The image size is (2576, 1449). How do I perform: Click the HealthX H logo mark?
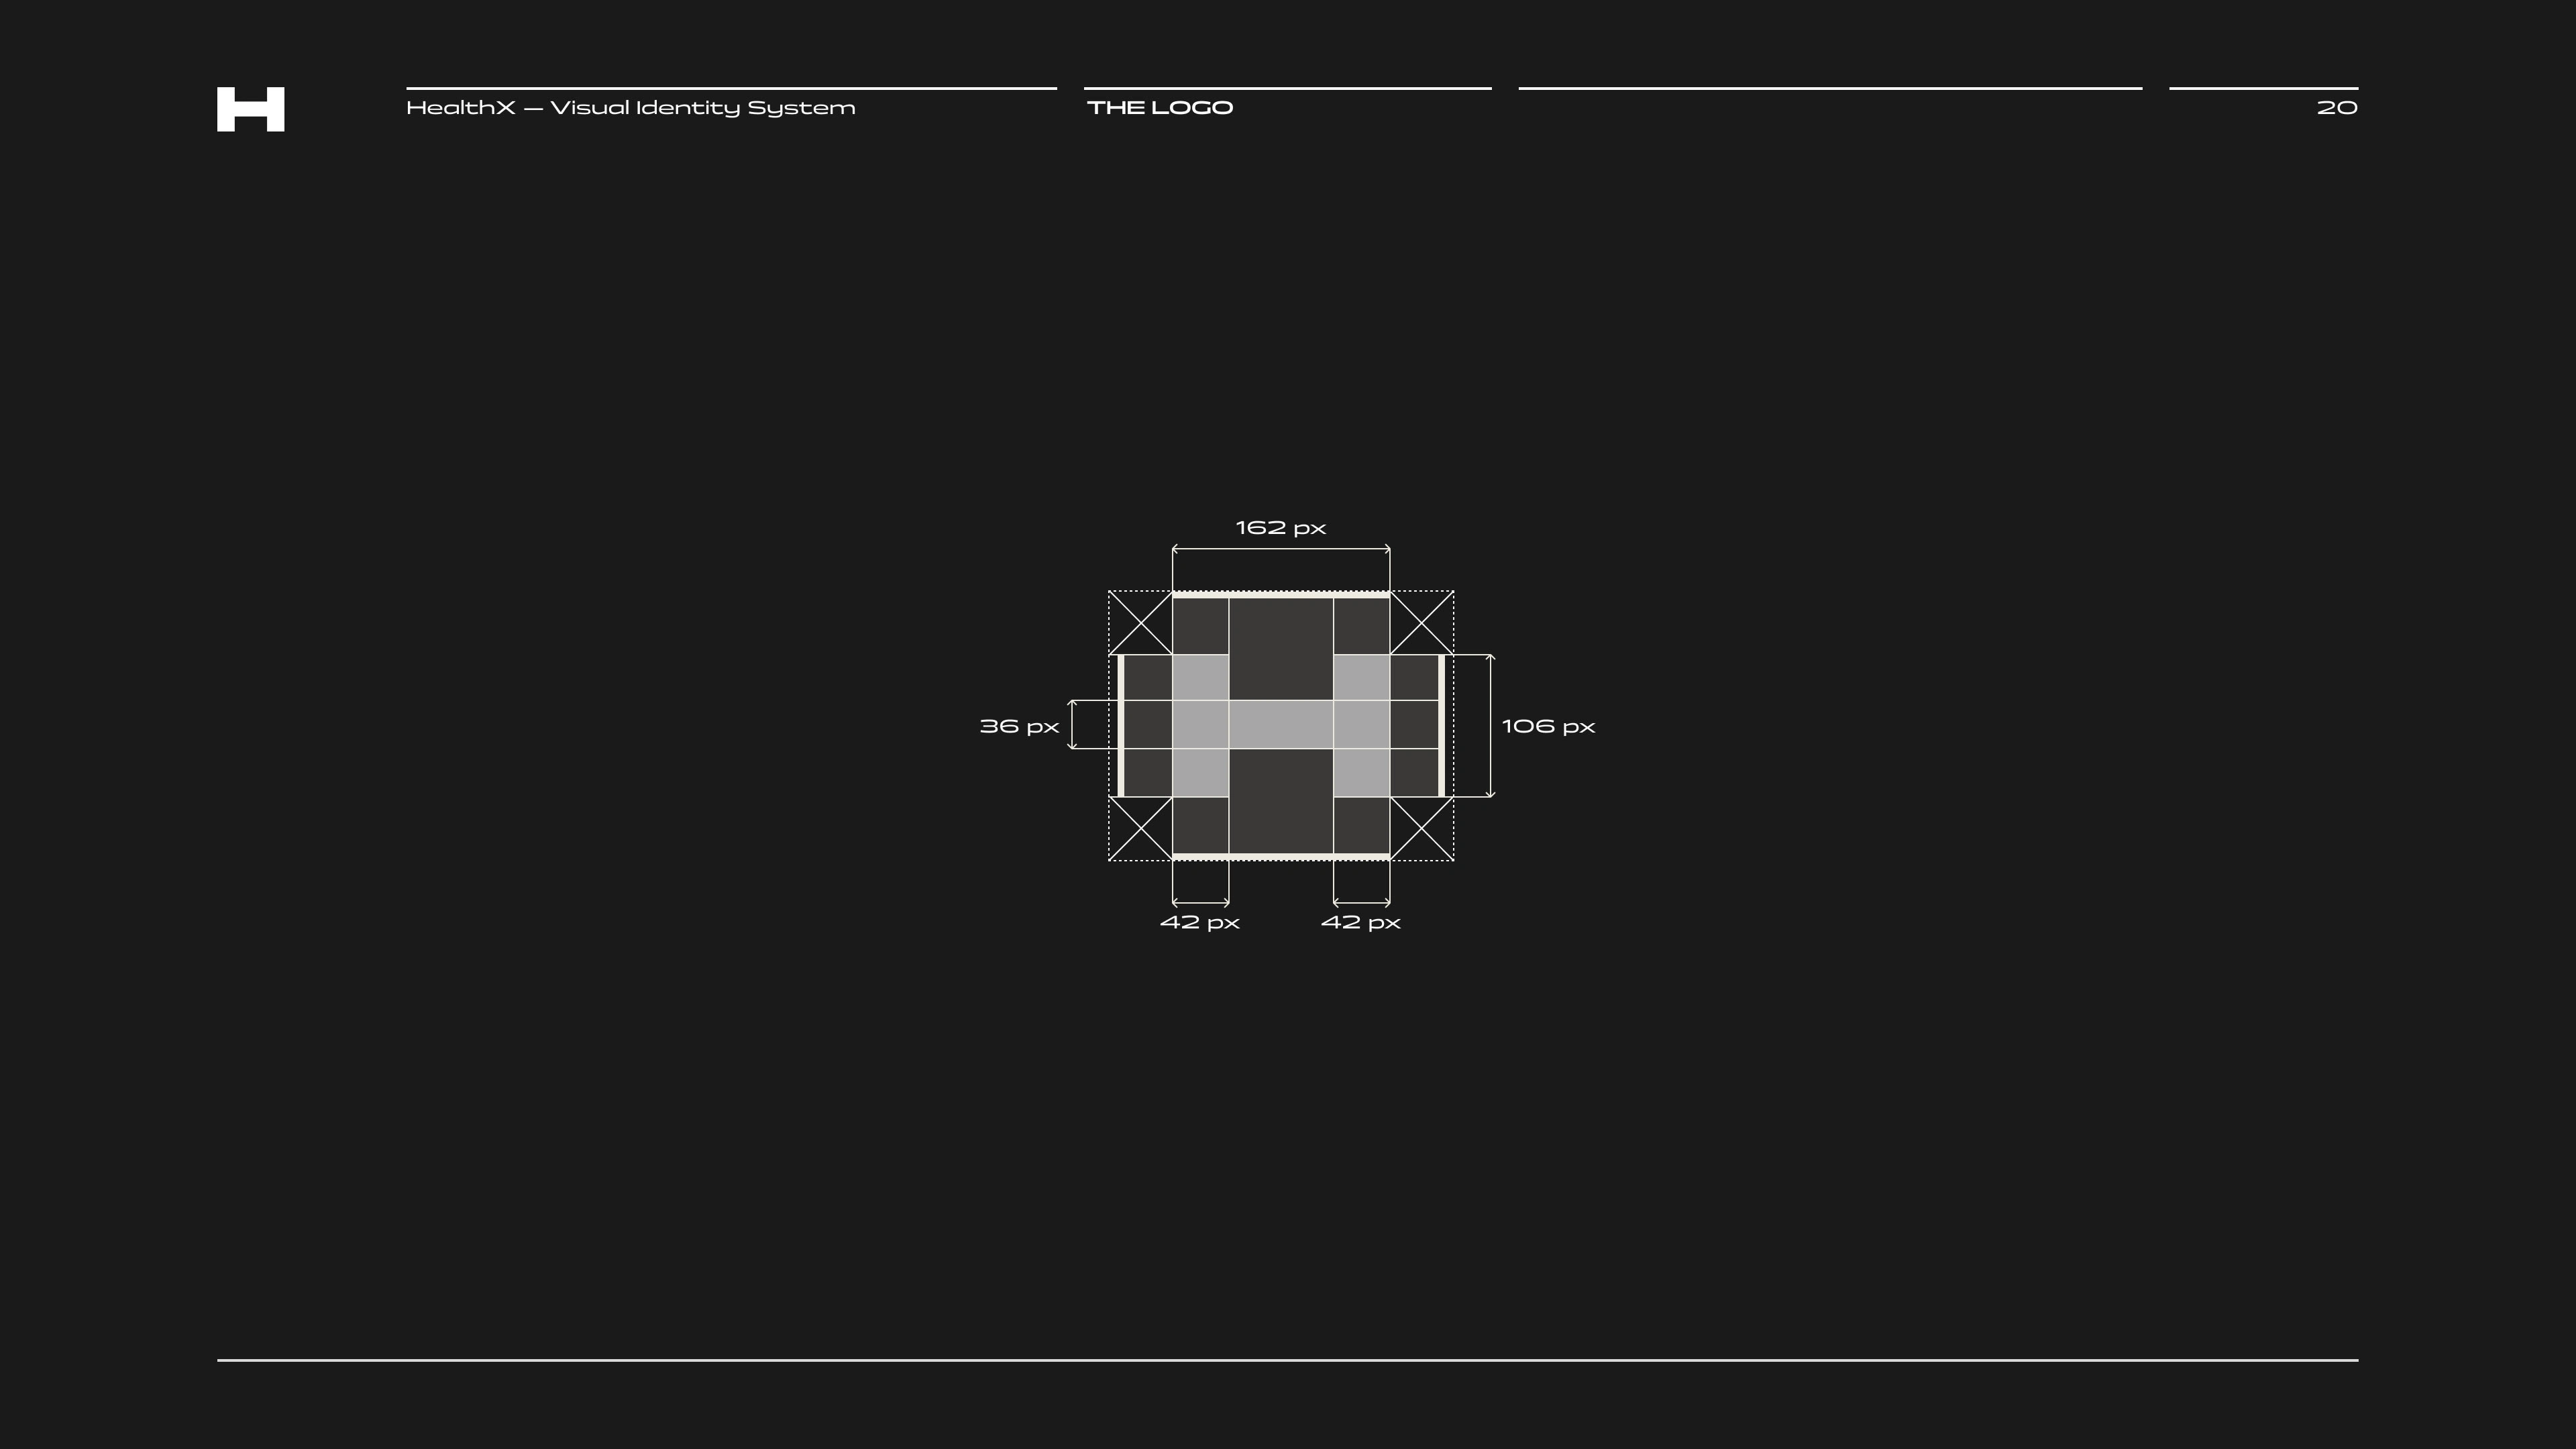pyautogui.click(x=250, y=109)
